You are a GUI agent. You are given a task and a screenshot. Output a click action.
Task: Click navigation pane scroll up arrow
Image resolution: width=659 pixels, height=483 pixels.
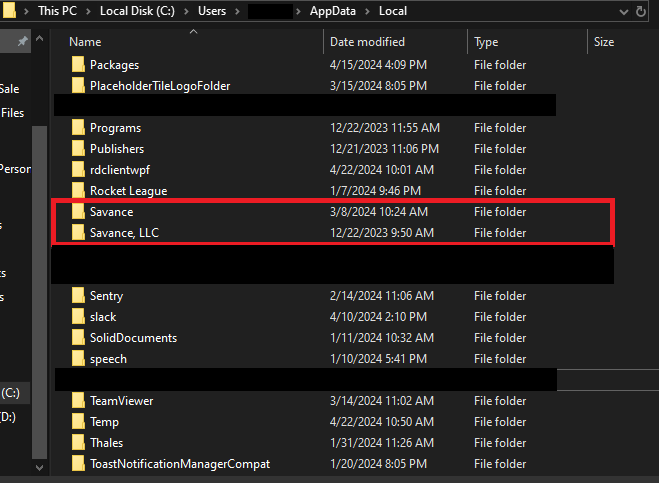click(x=40, y=39)
